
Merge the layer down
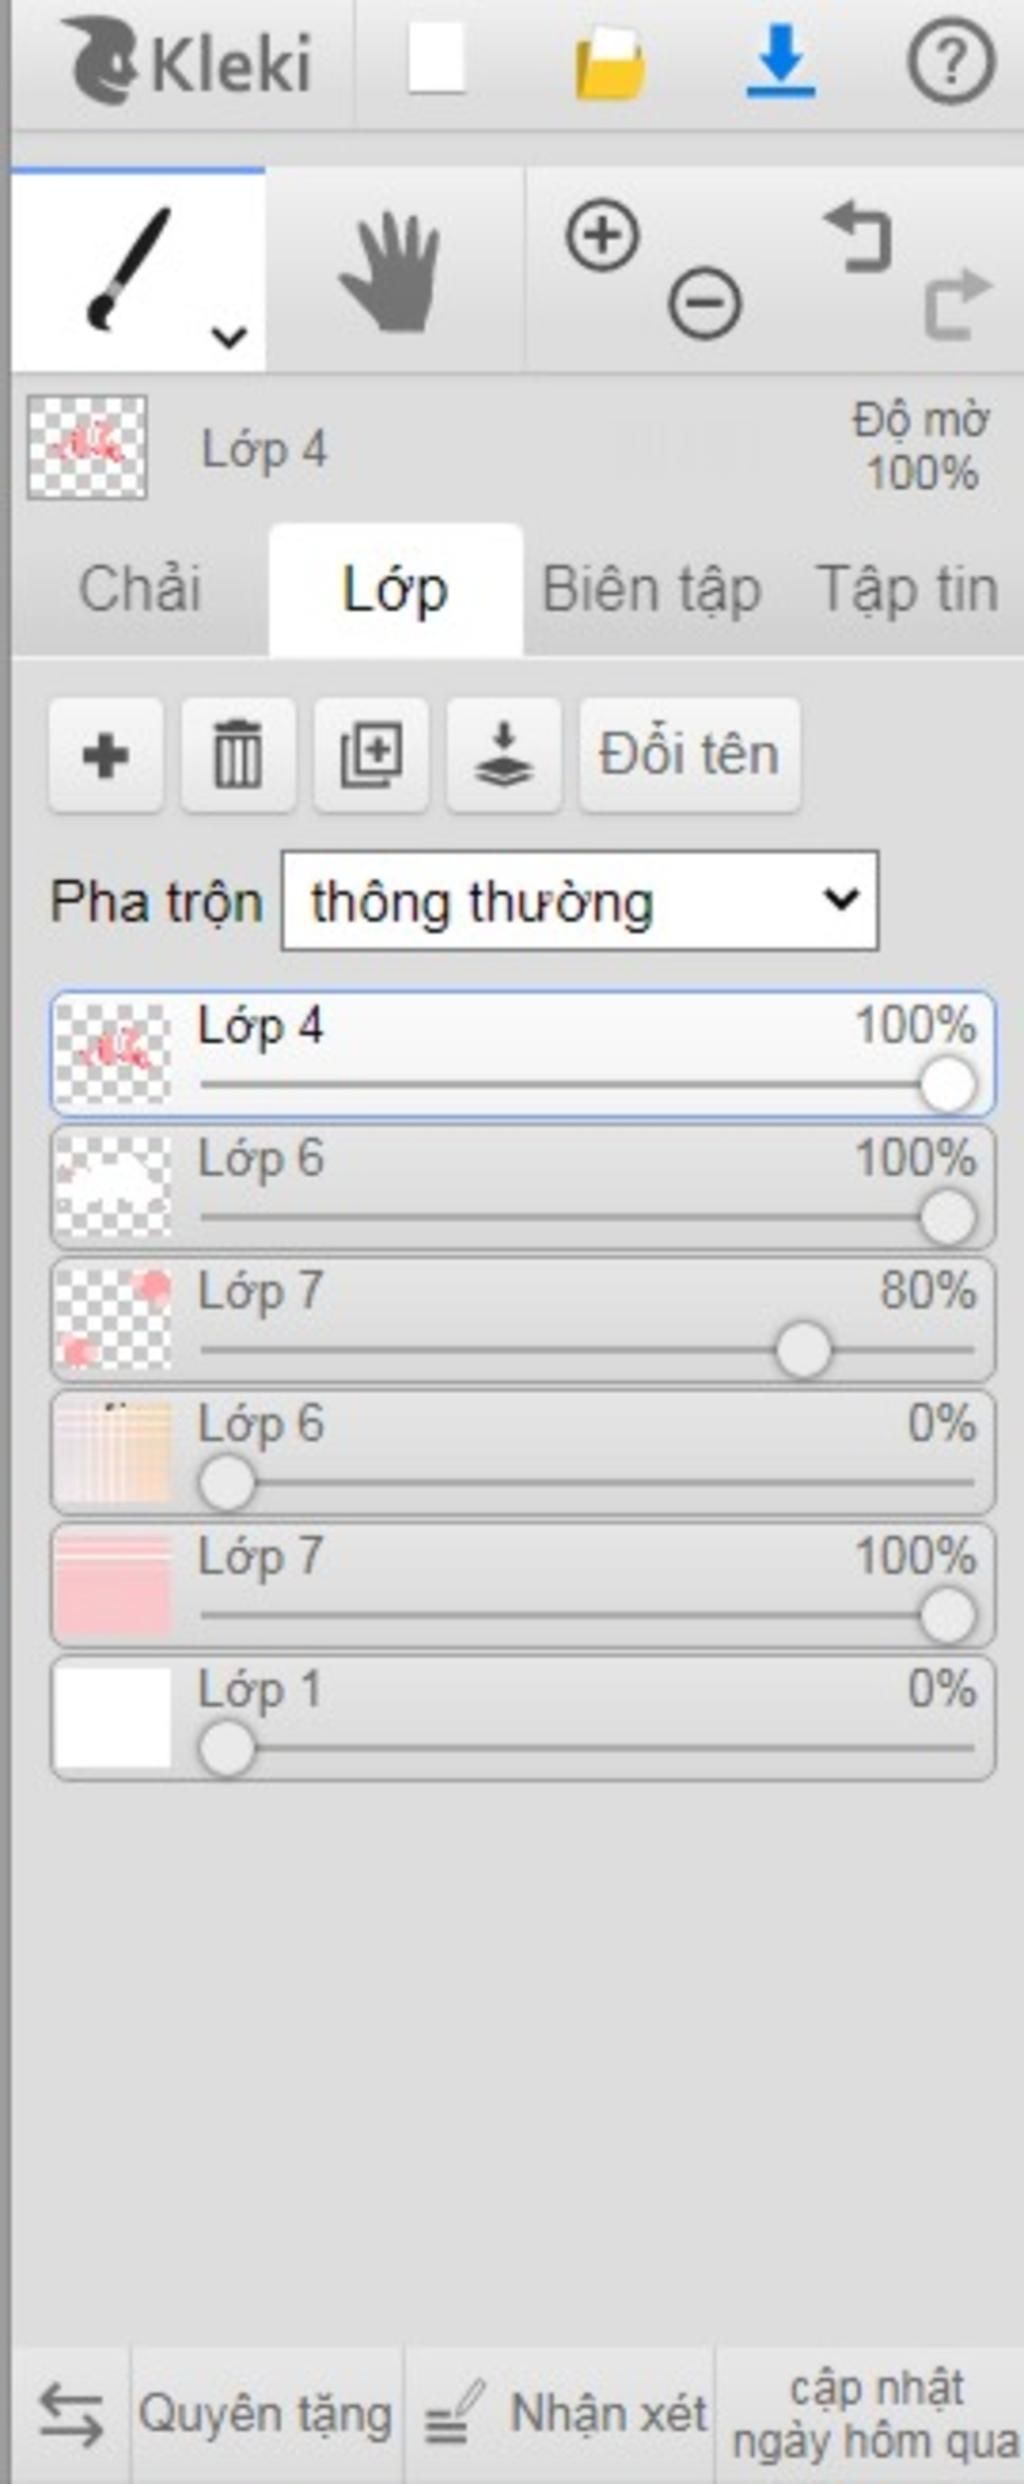504,755
